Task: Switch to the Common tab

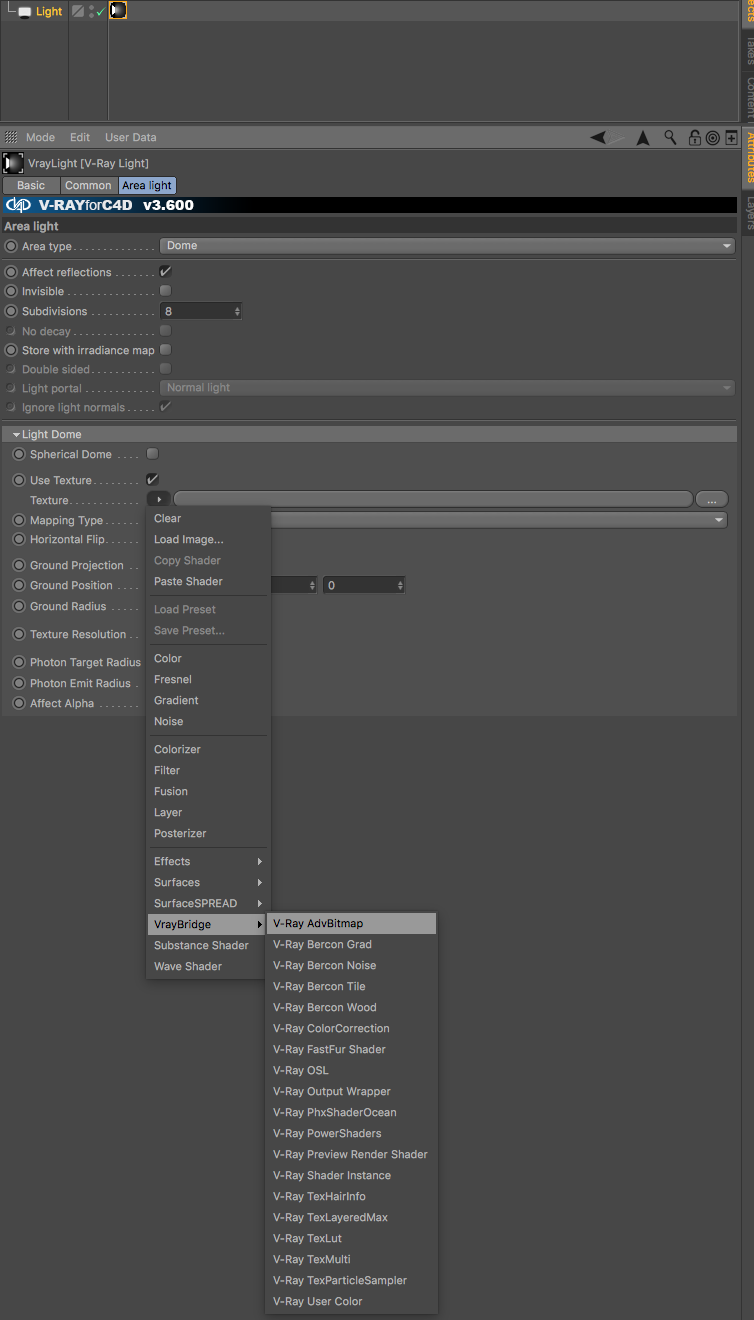Action: pyautogui.click(x=88, y=185)
